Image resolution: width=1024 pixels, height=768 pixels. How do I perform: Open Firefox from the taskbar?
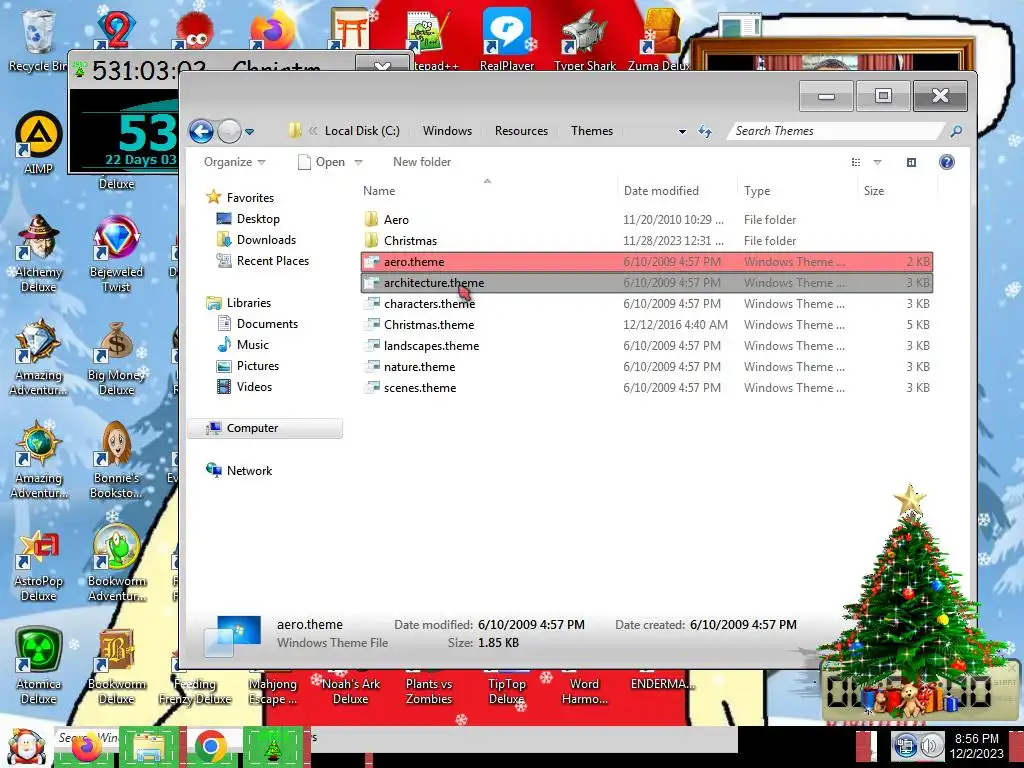[x=87, y=746]
